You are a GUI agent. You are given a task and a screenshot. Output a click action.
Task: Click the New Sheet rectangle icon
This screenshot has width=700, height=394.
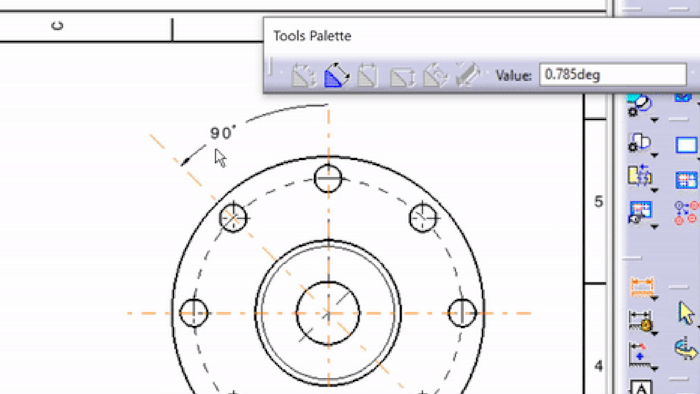pos(686,145)
